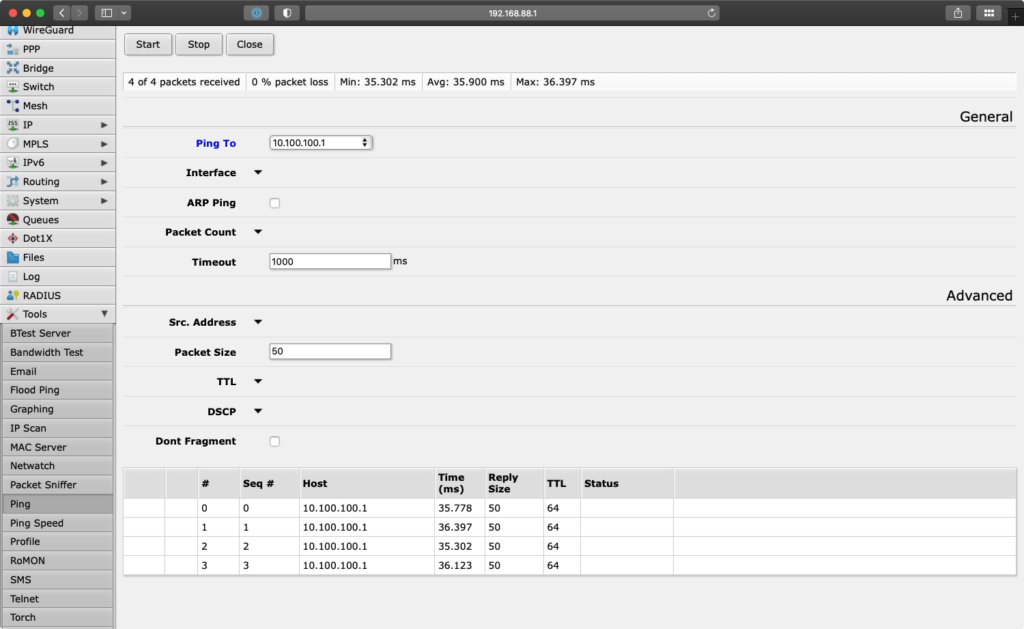This screenshot has height=629, width=1024.
Task: Click the Start button to begin pinging
Action: (147, 44)
